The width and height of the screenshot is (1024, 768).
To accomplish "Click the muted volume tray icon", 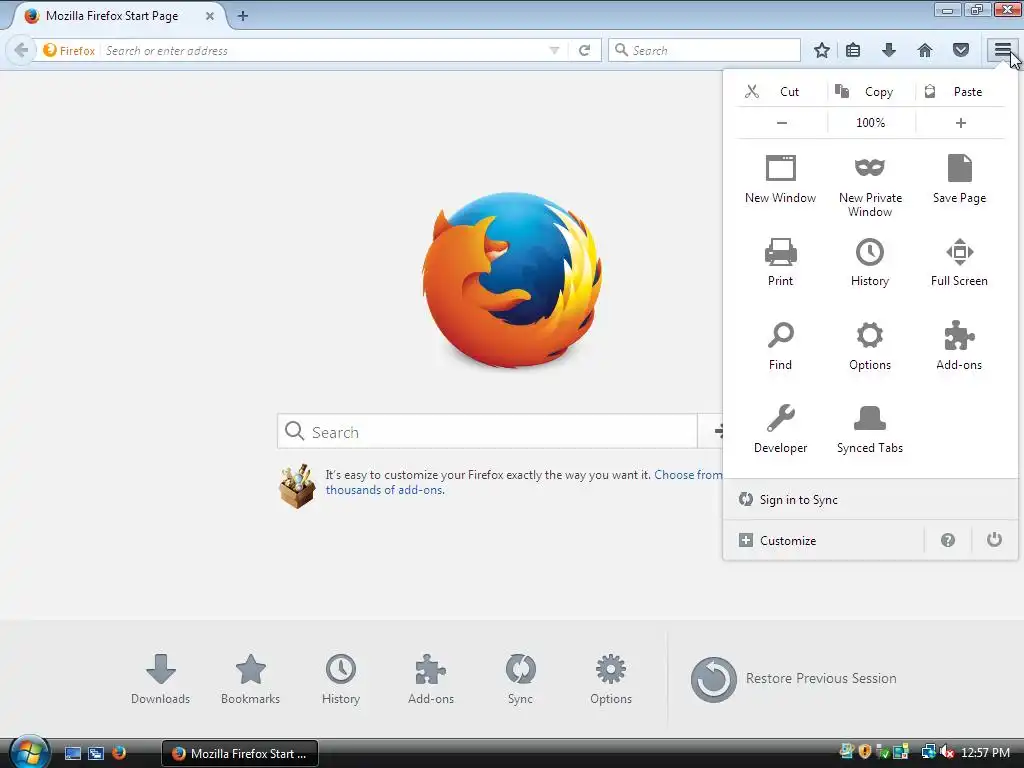I will click(947, 752).
